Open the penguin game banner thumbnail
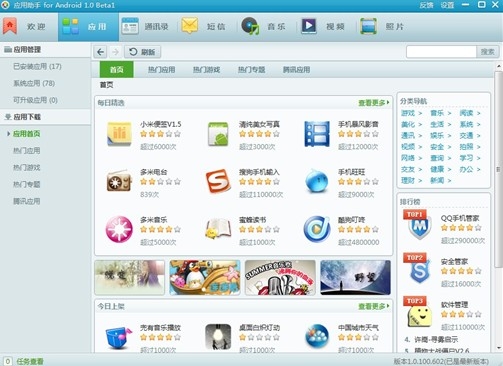 tap(205, 278)
